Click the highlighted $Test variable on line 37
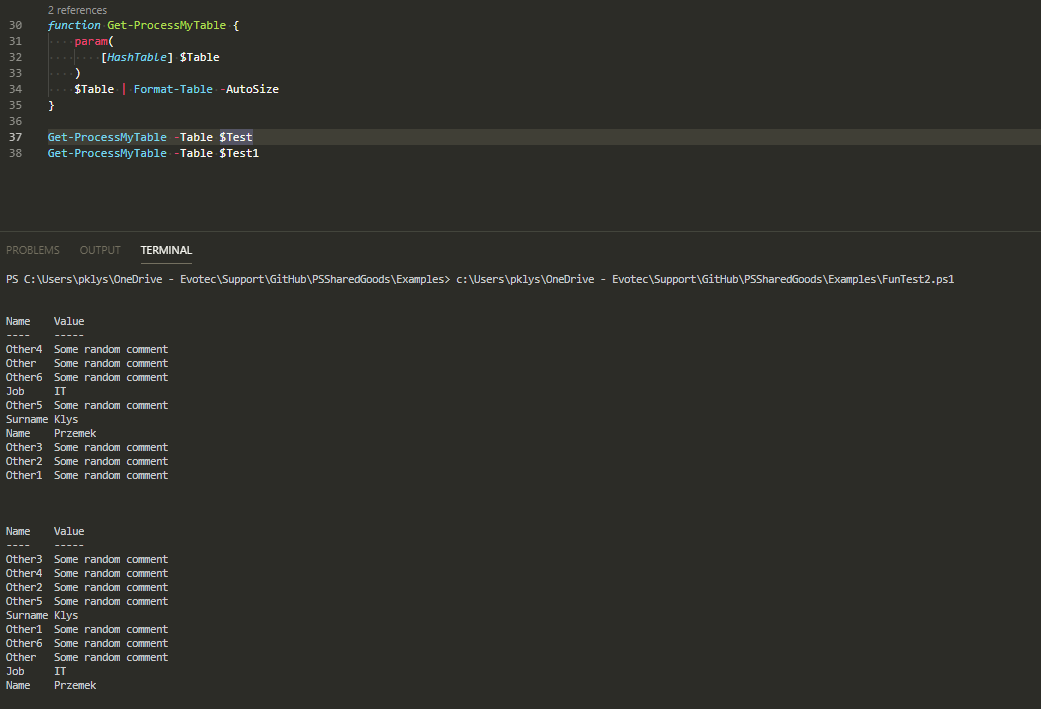The width and height of the screenshot is (1041, 709). tap(236, 137)
